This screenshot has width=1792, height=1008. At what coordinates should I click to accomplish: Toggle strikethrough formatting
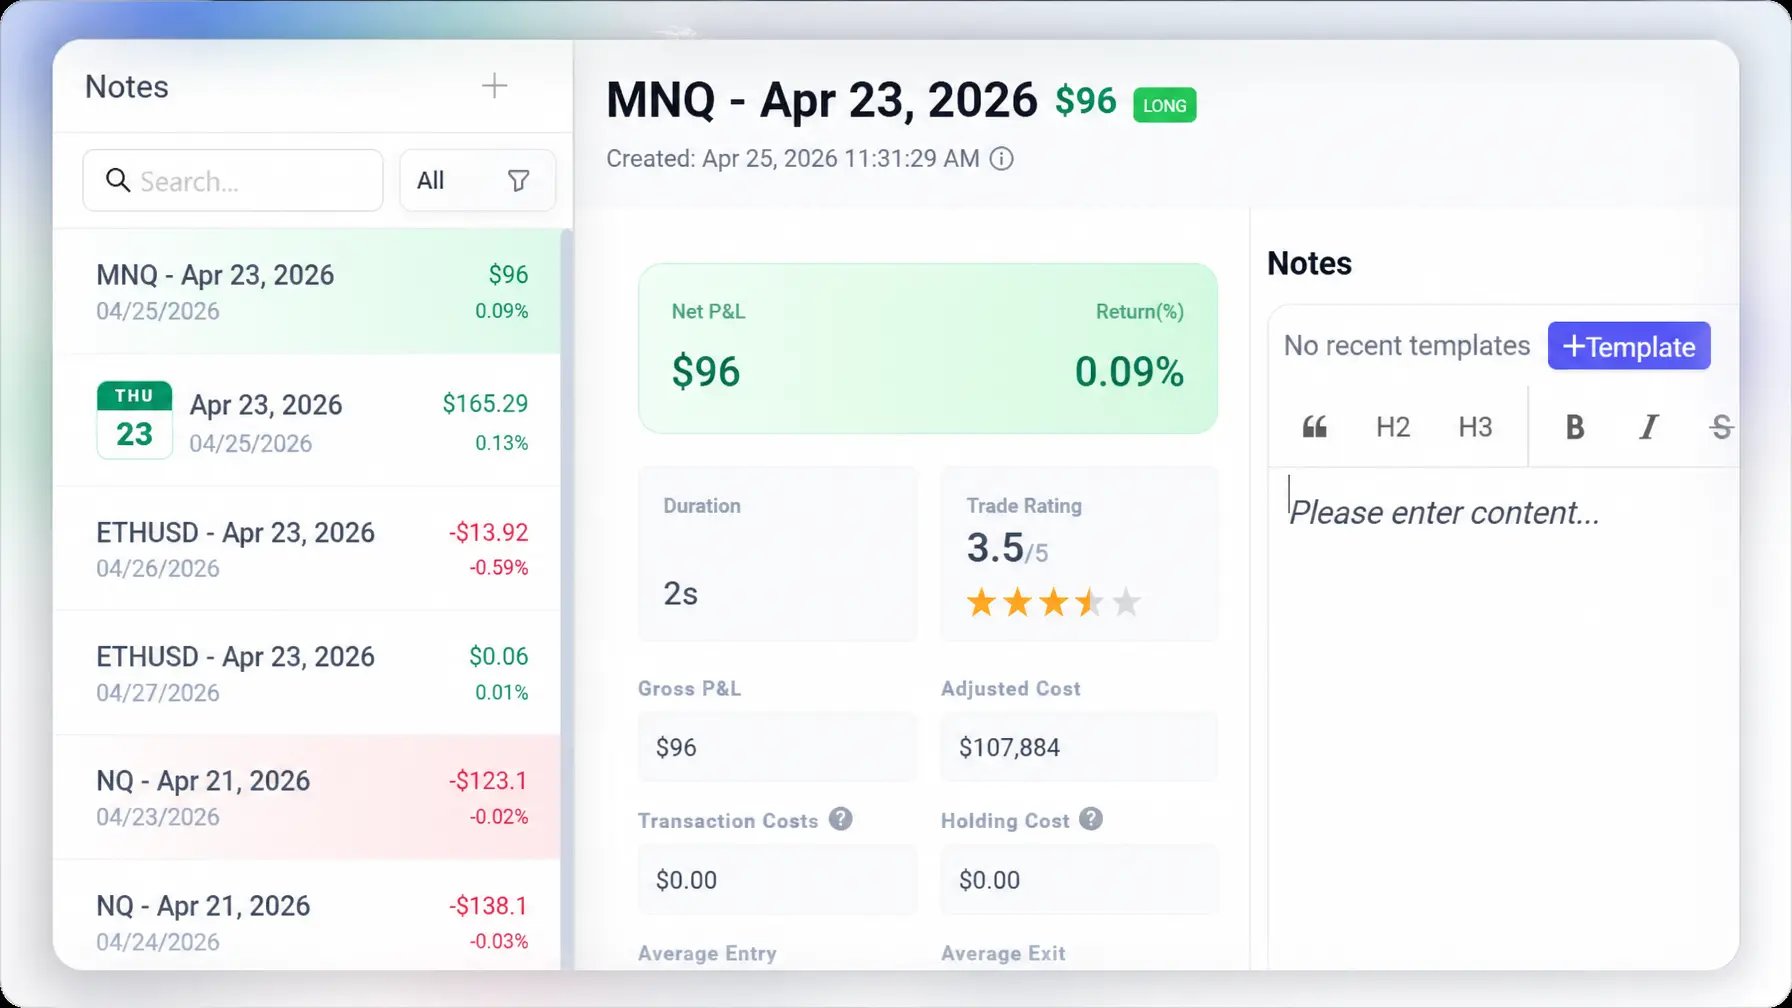(1721, 427)
